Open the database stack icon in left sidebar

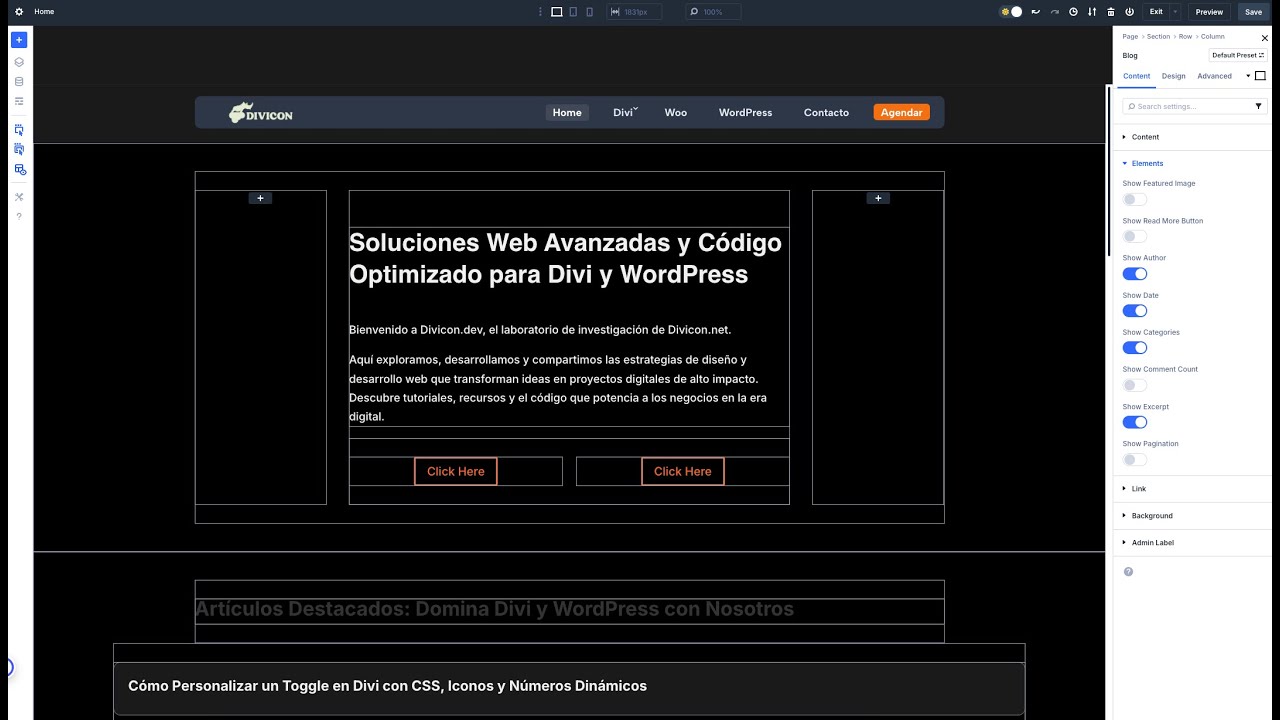tap(19, 82)
